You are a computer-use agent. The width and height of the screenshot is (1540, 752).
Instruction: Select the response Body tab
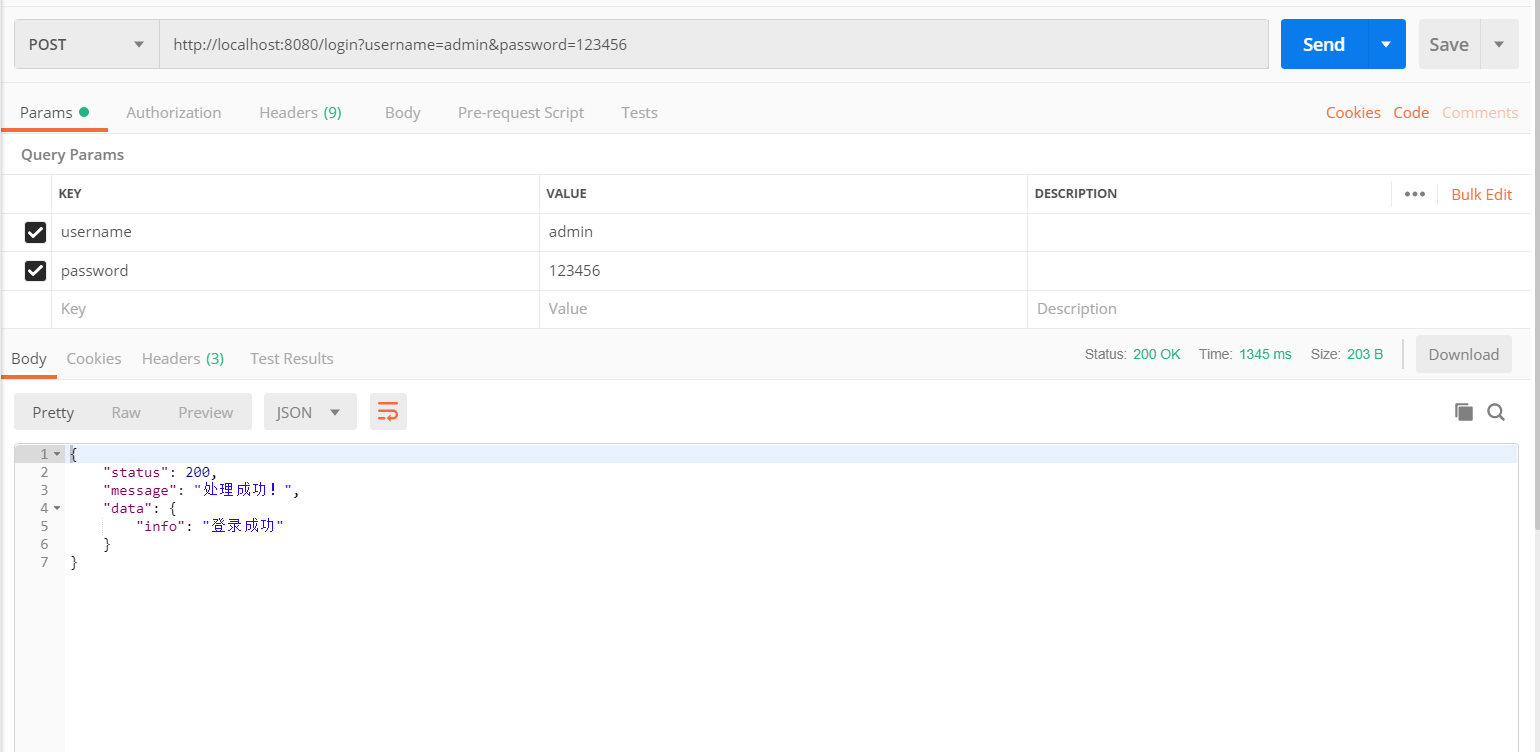point(29,358)
